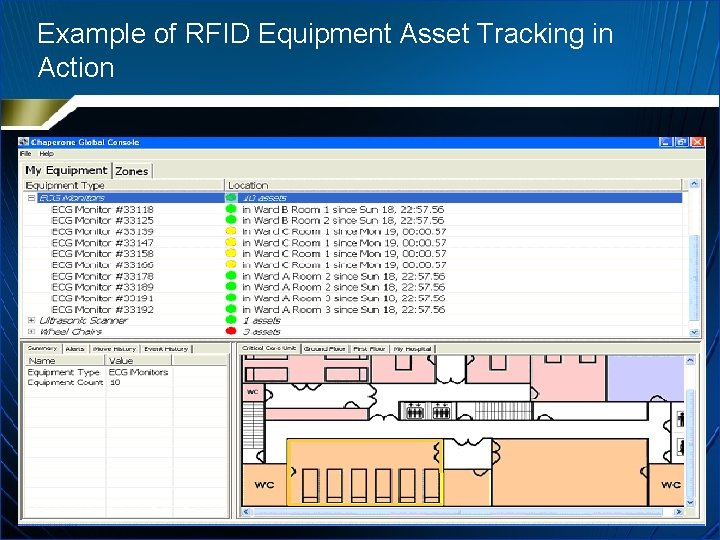Viewport: 720px width, 540px height.
Task: Click the Equipment Type column header
Action: 123,186
